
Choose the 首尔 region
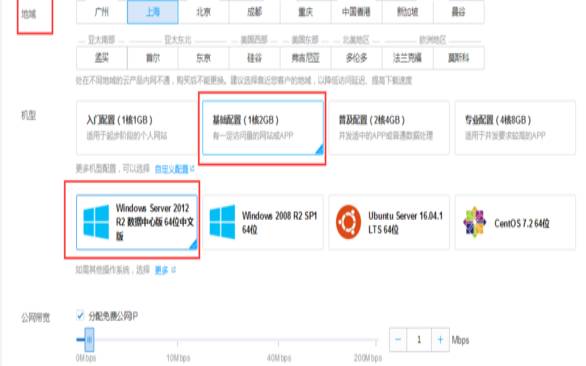coord(152,58)
